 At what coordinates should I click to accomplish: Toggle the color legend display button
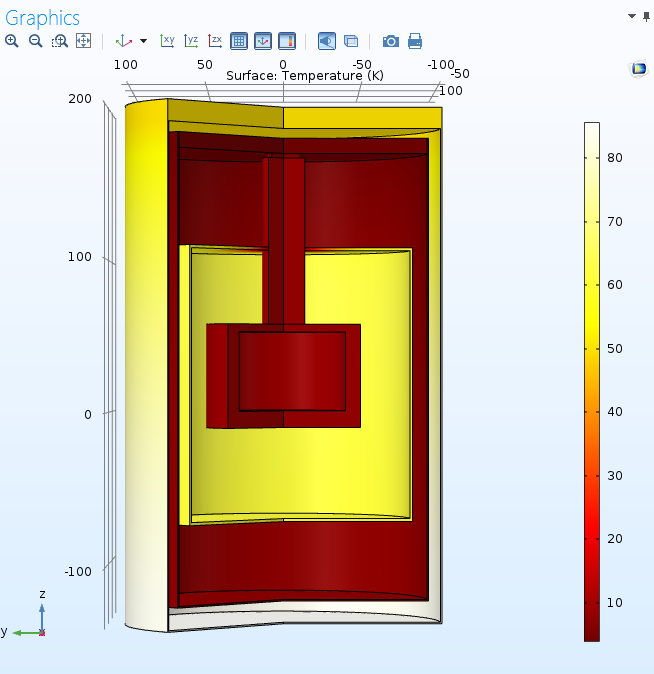pos(286,41)
